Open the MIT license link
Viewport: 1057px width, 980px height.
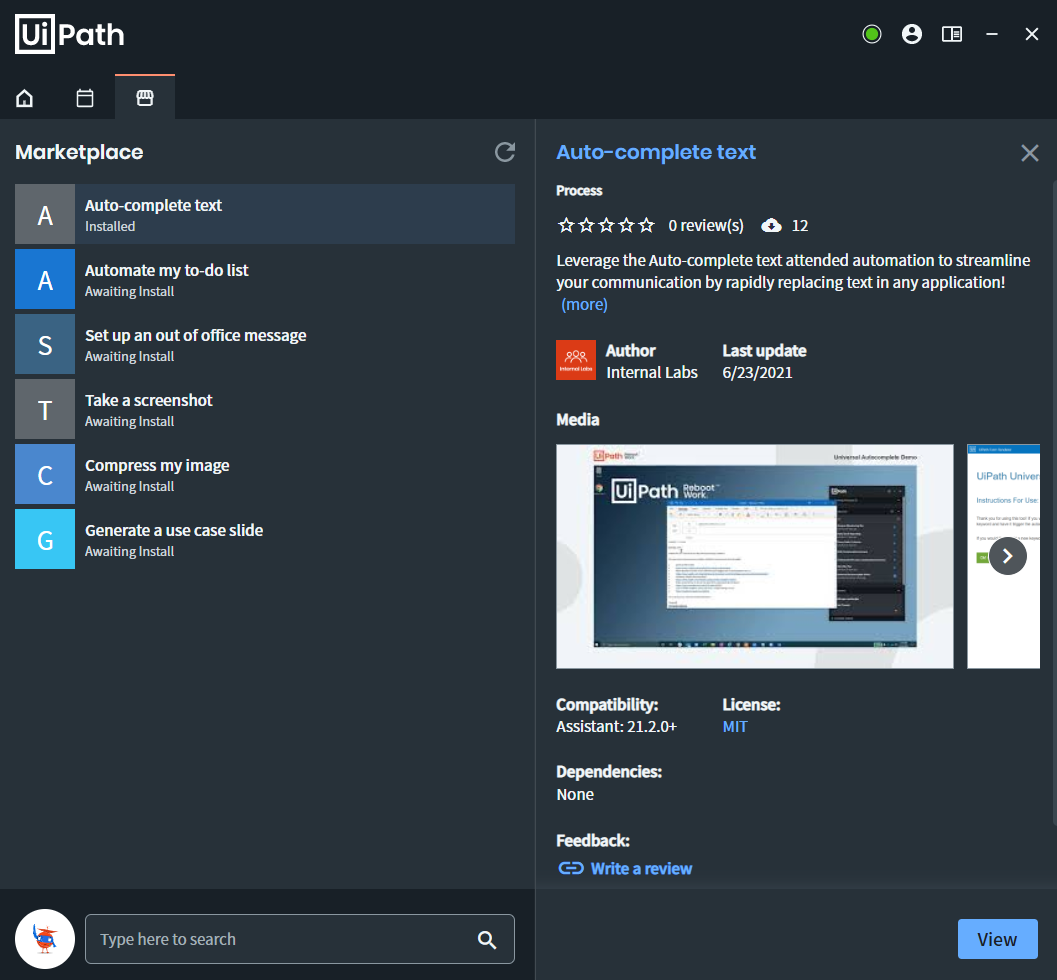(735, 727)
